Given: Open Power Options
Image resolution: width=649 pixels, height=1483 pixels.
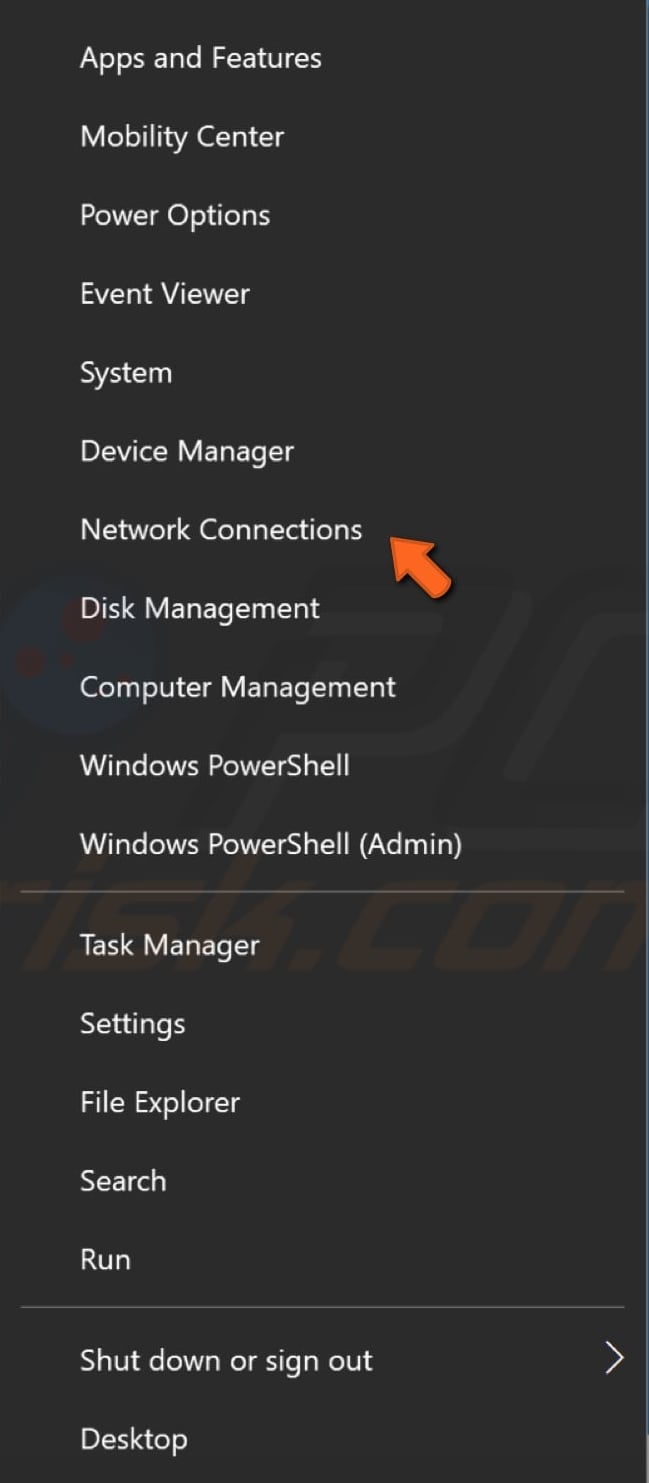Looking at the screenshot, I should [174, 215].
